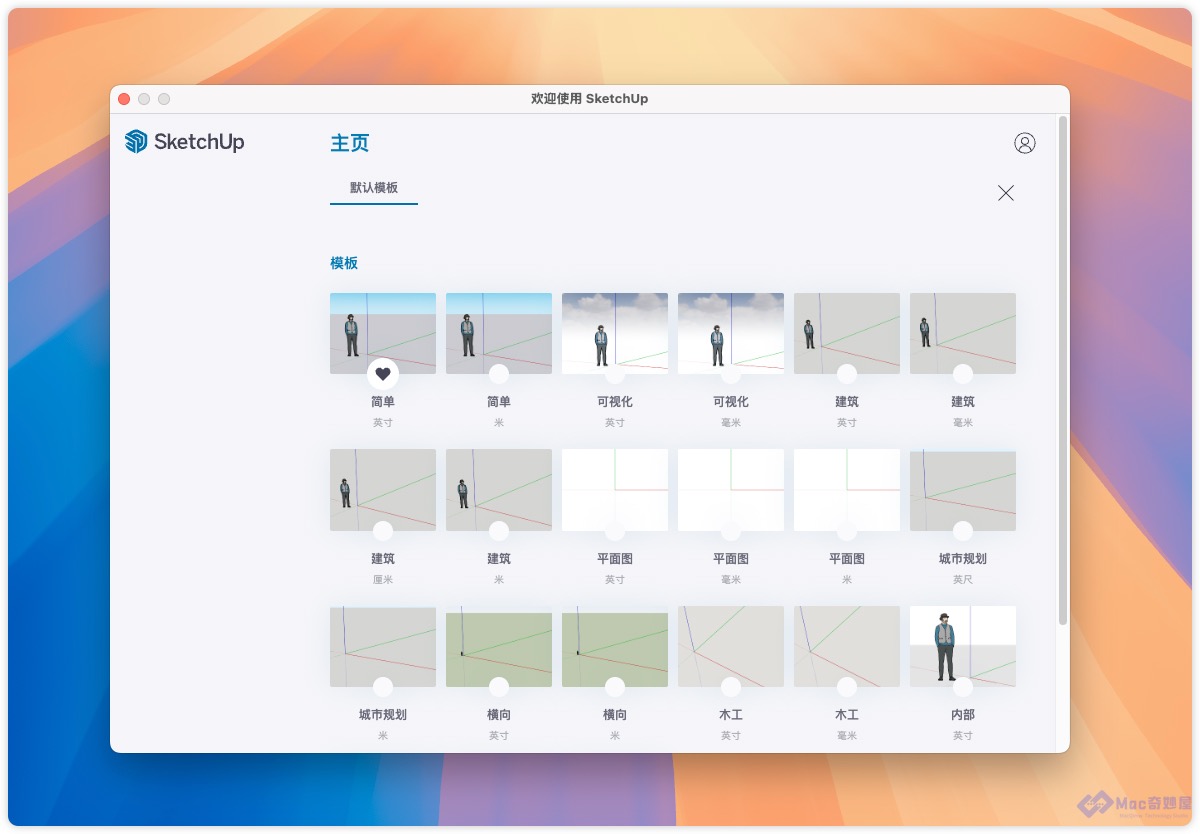
Task: Pick the 建筑 厘米 template thumbnail
Action: pyautogui.click(x=383, y=490)
